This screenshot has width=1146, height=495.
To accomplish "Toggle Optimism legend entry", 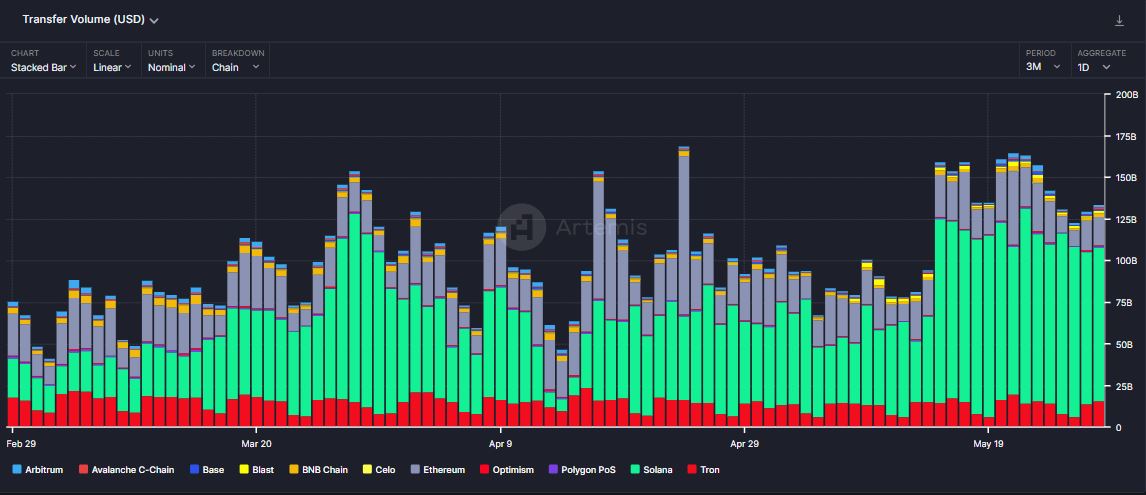I will tap(506, 469).
